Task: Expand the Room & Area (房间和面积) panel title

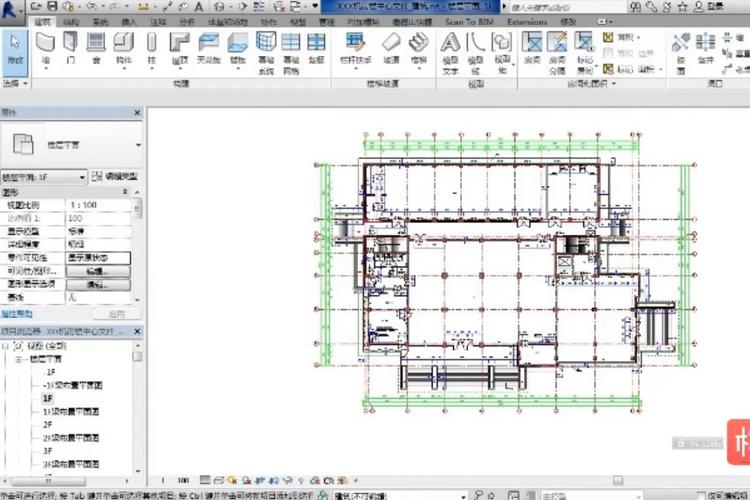Action: point(592,84)
